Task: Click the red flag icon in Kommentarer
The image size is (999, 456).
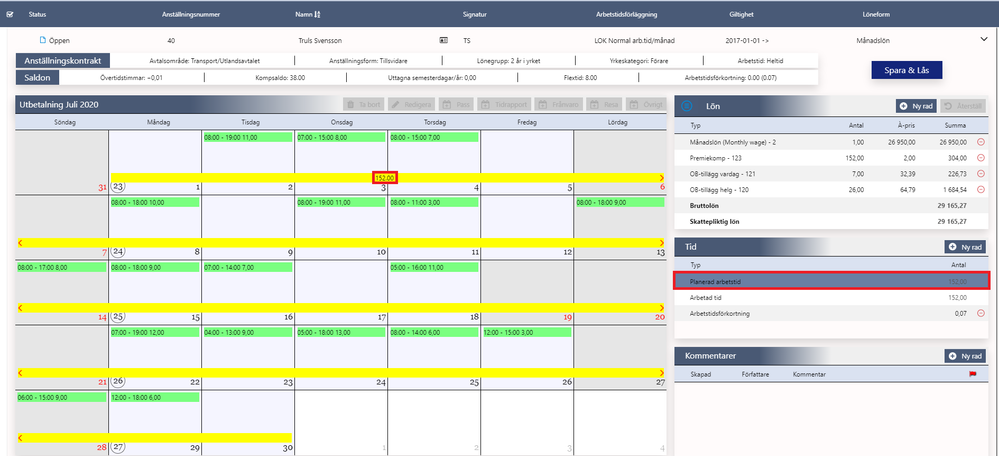Action: (x=972, y=374)
